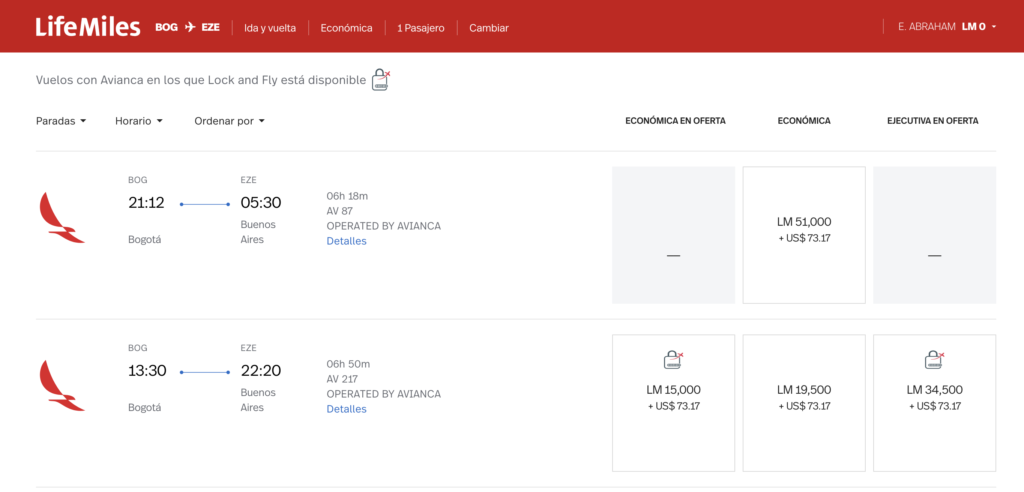Image resolution: width=1024 pixels, height=492 pixels.
Task: Select the LM 51,000 Económica fare
Action: coord(804,235)
